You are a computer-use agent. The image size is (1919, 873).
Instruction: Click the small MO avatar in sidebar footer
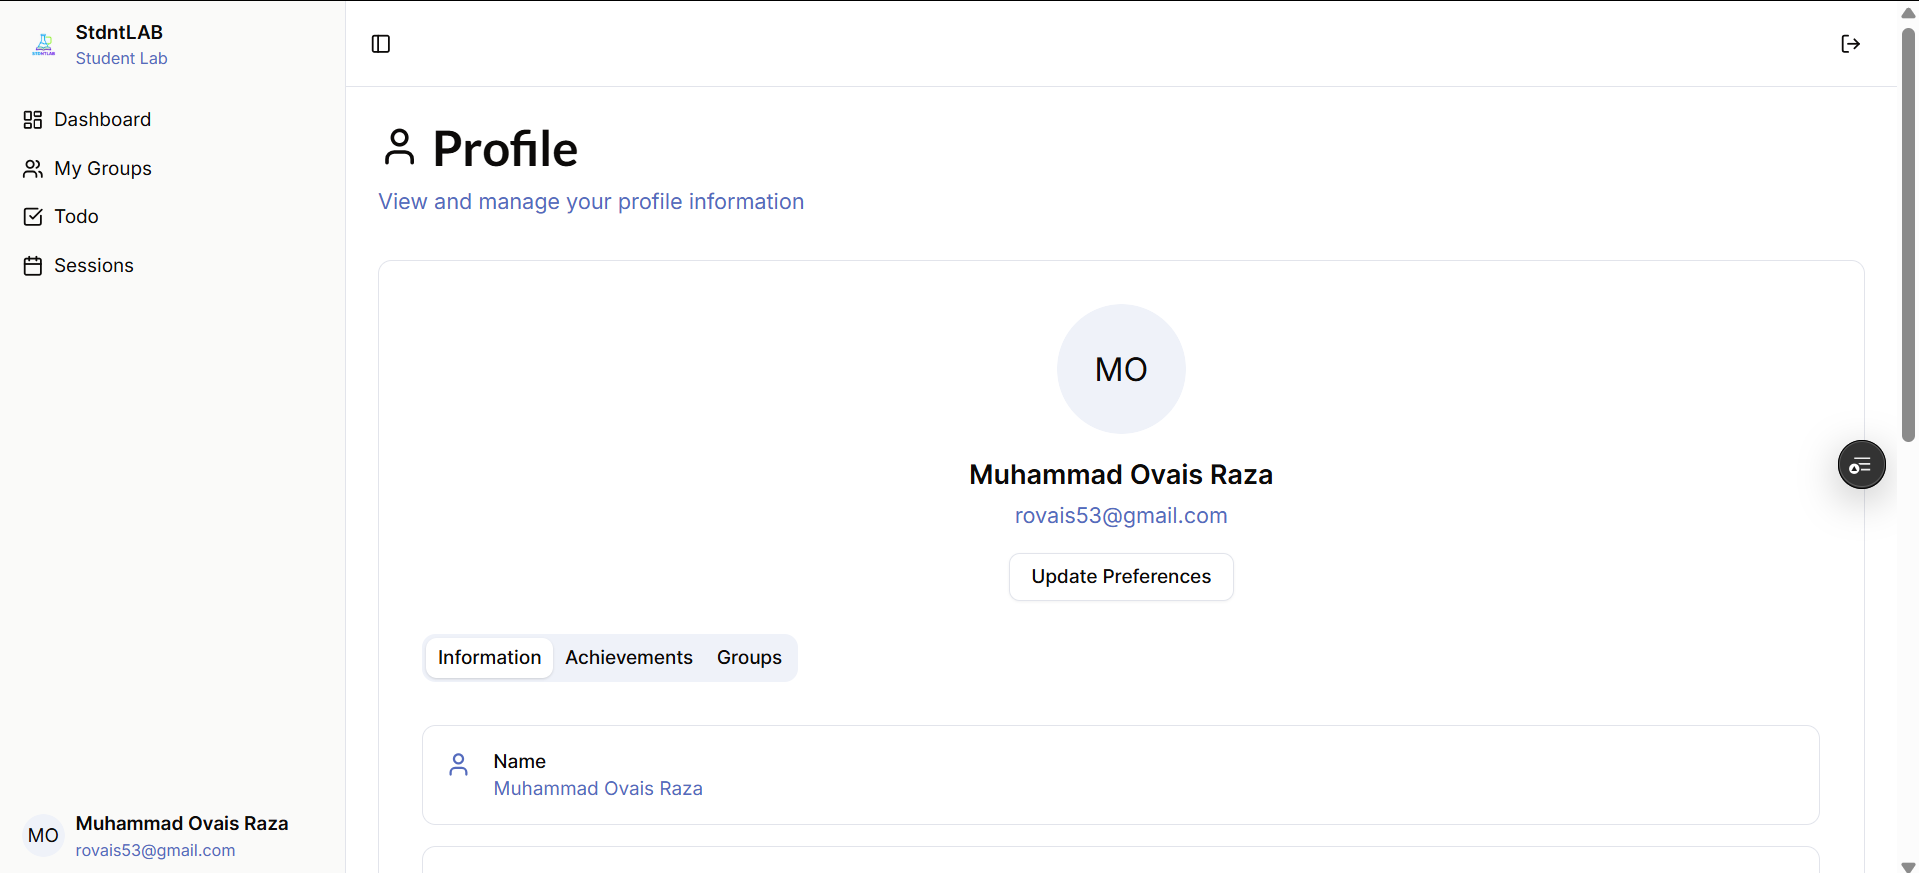(43, 836)
